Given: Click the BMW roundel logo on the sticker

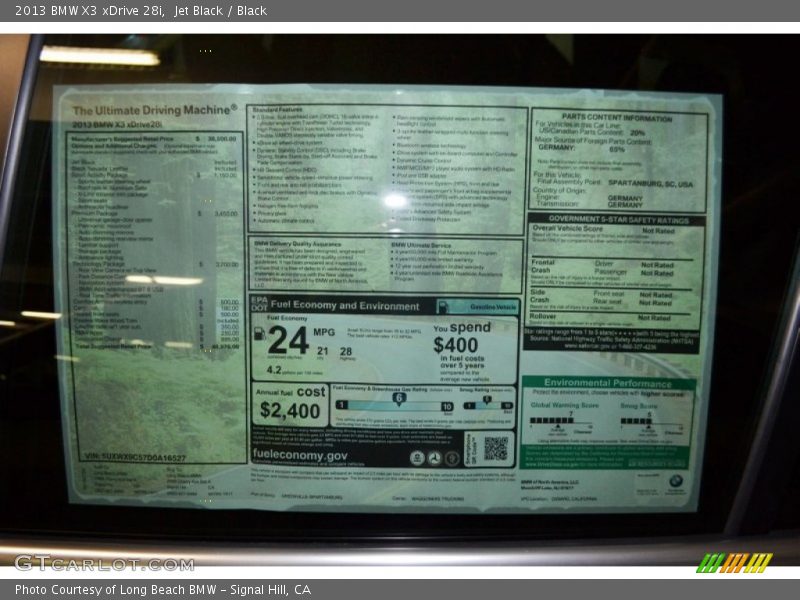Looking at the screenshot, I should (676, 481).
